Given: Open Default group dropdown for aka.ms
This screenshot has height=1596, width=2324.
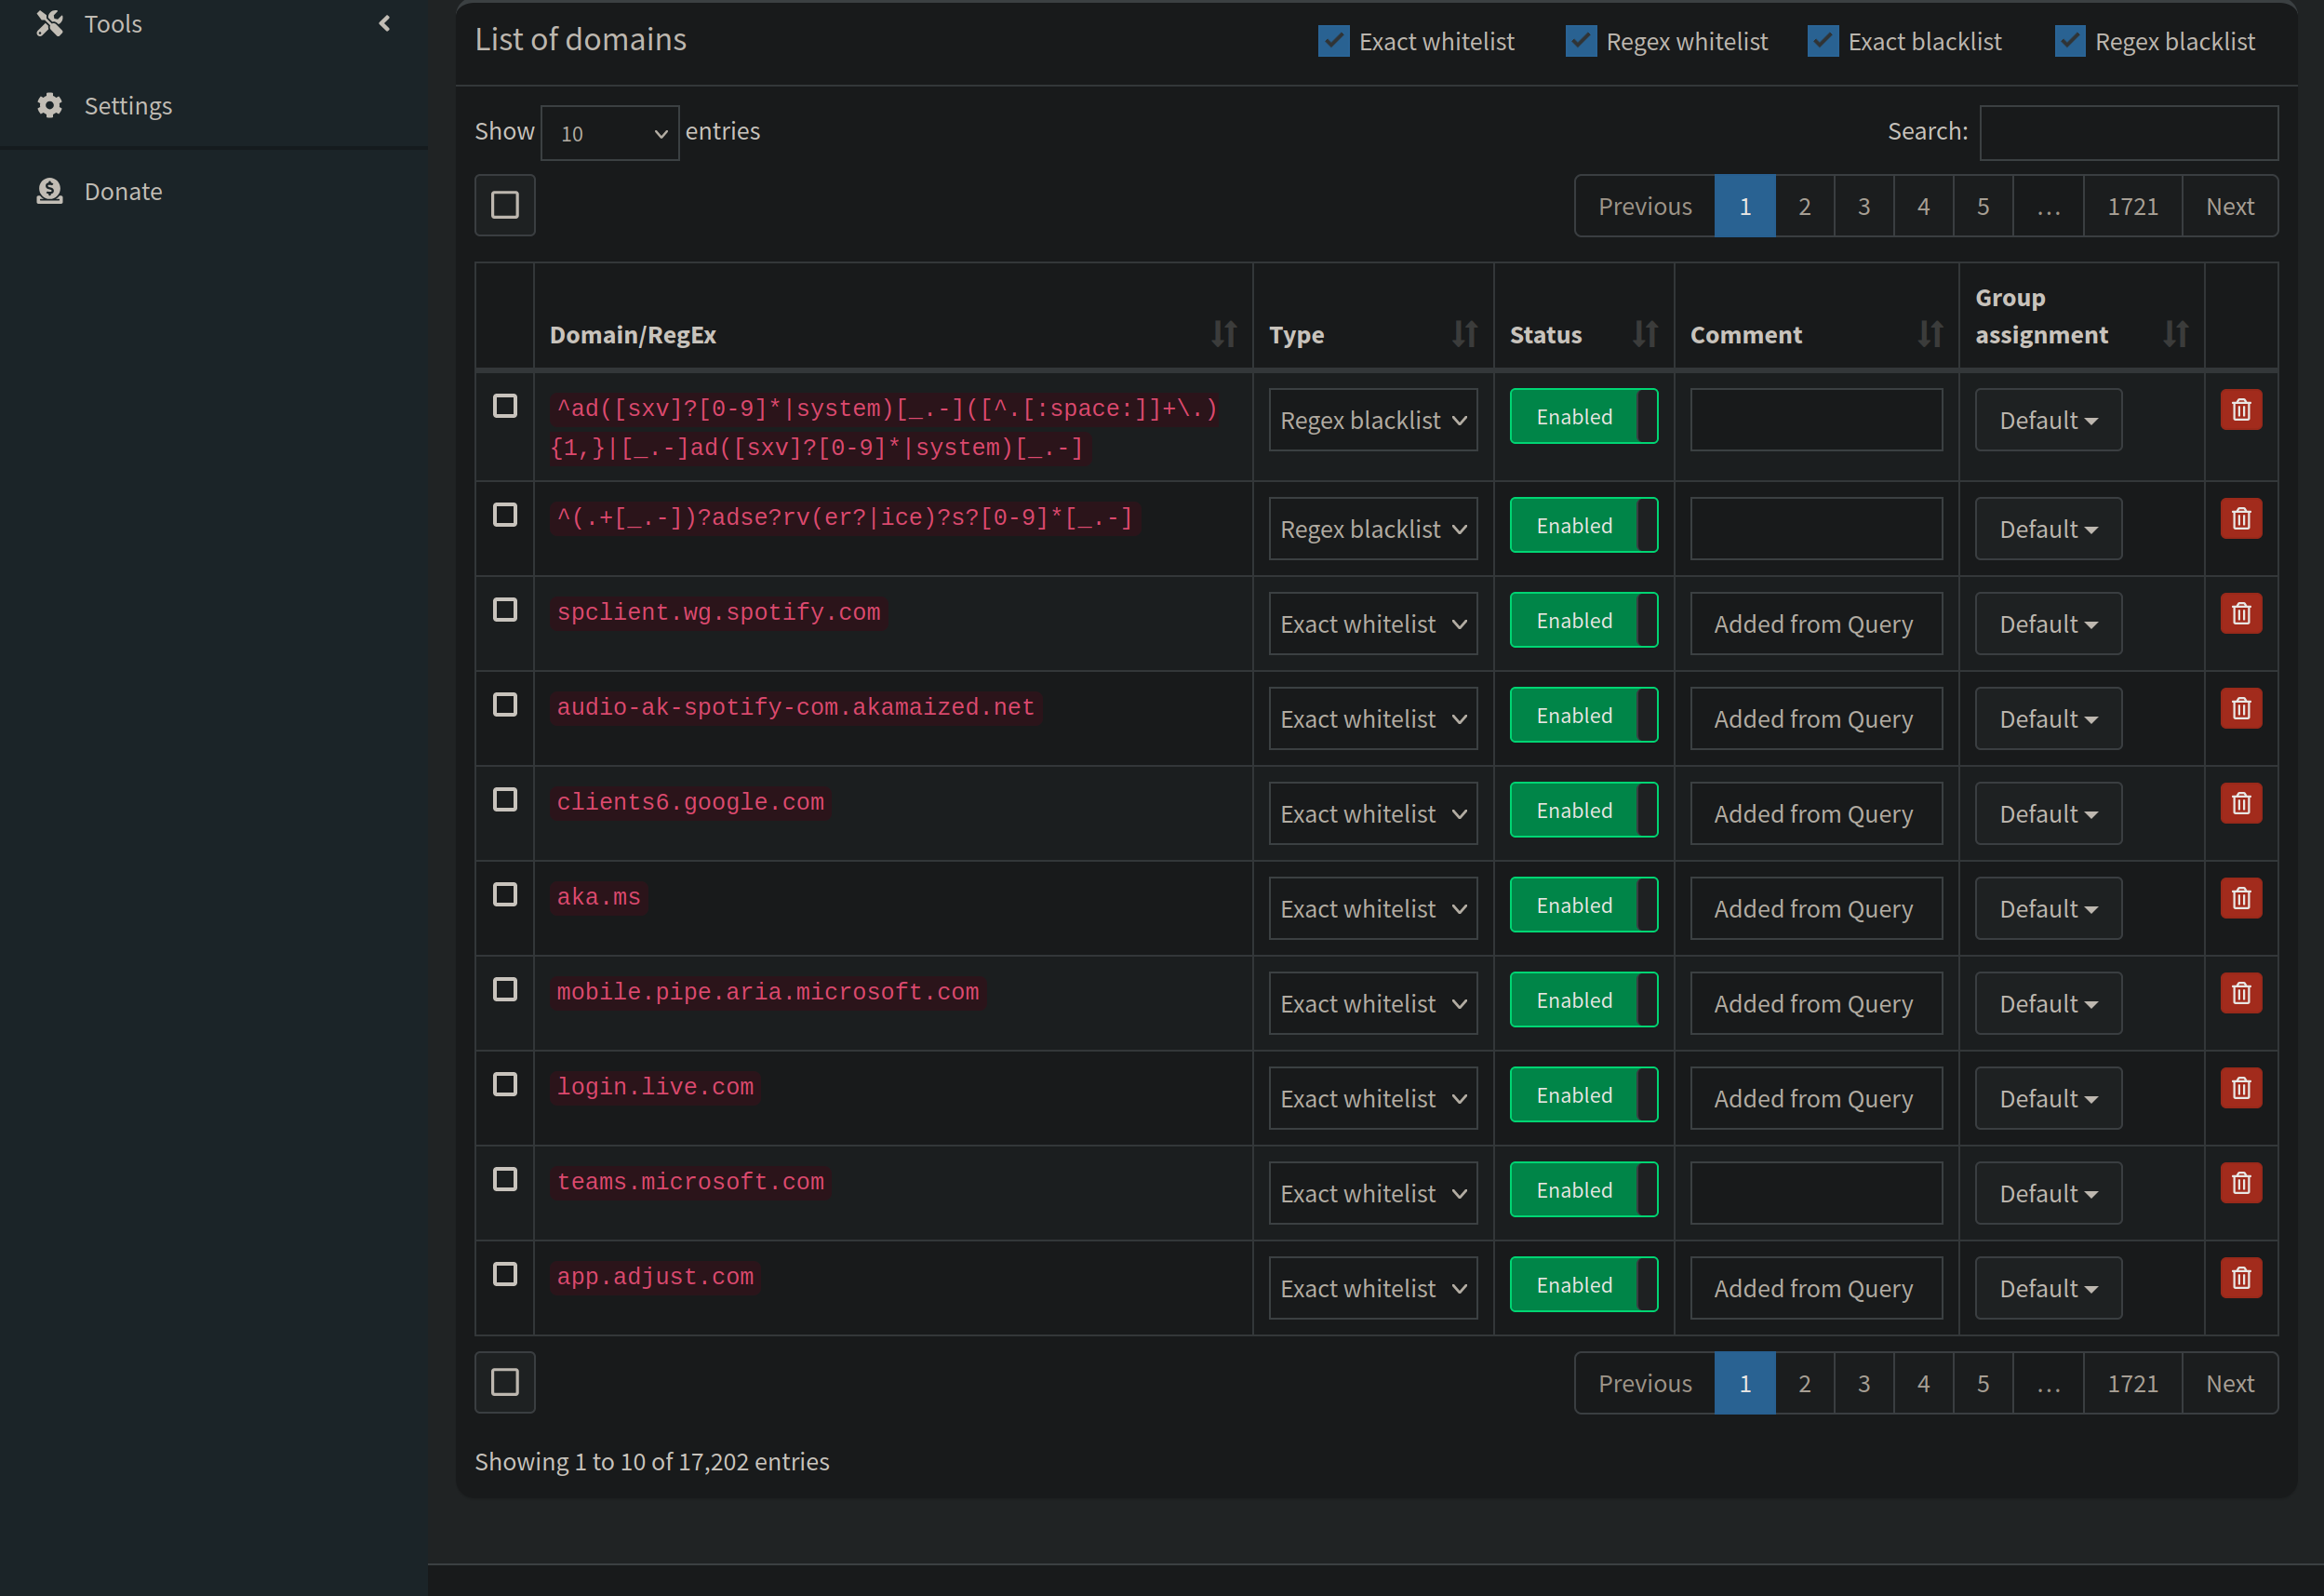Looking at the screenshot, I should tap(2047, 909).
